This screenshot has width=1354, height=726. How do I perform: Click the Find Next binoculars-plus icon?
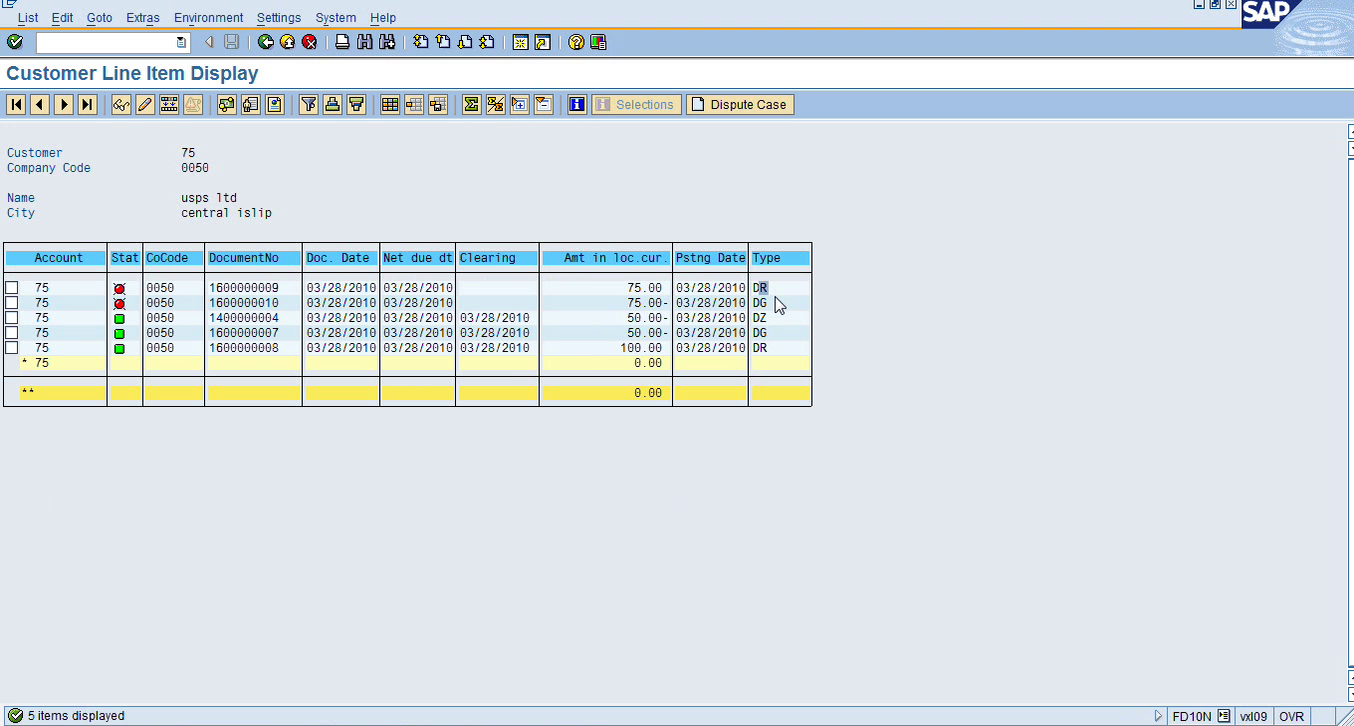pyautogui.click(x=387, y=42)
